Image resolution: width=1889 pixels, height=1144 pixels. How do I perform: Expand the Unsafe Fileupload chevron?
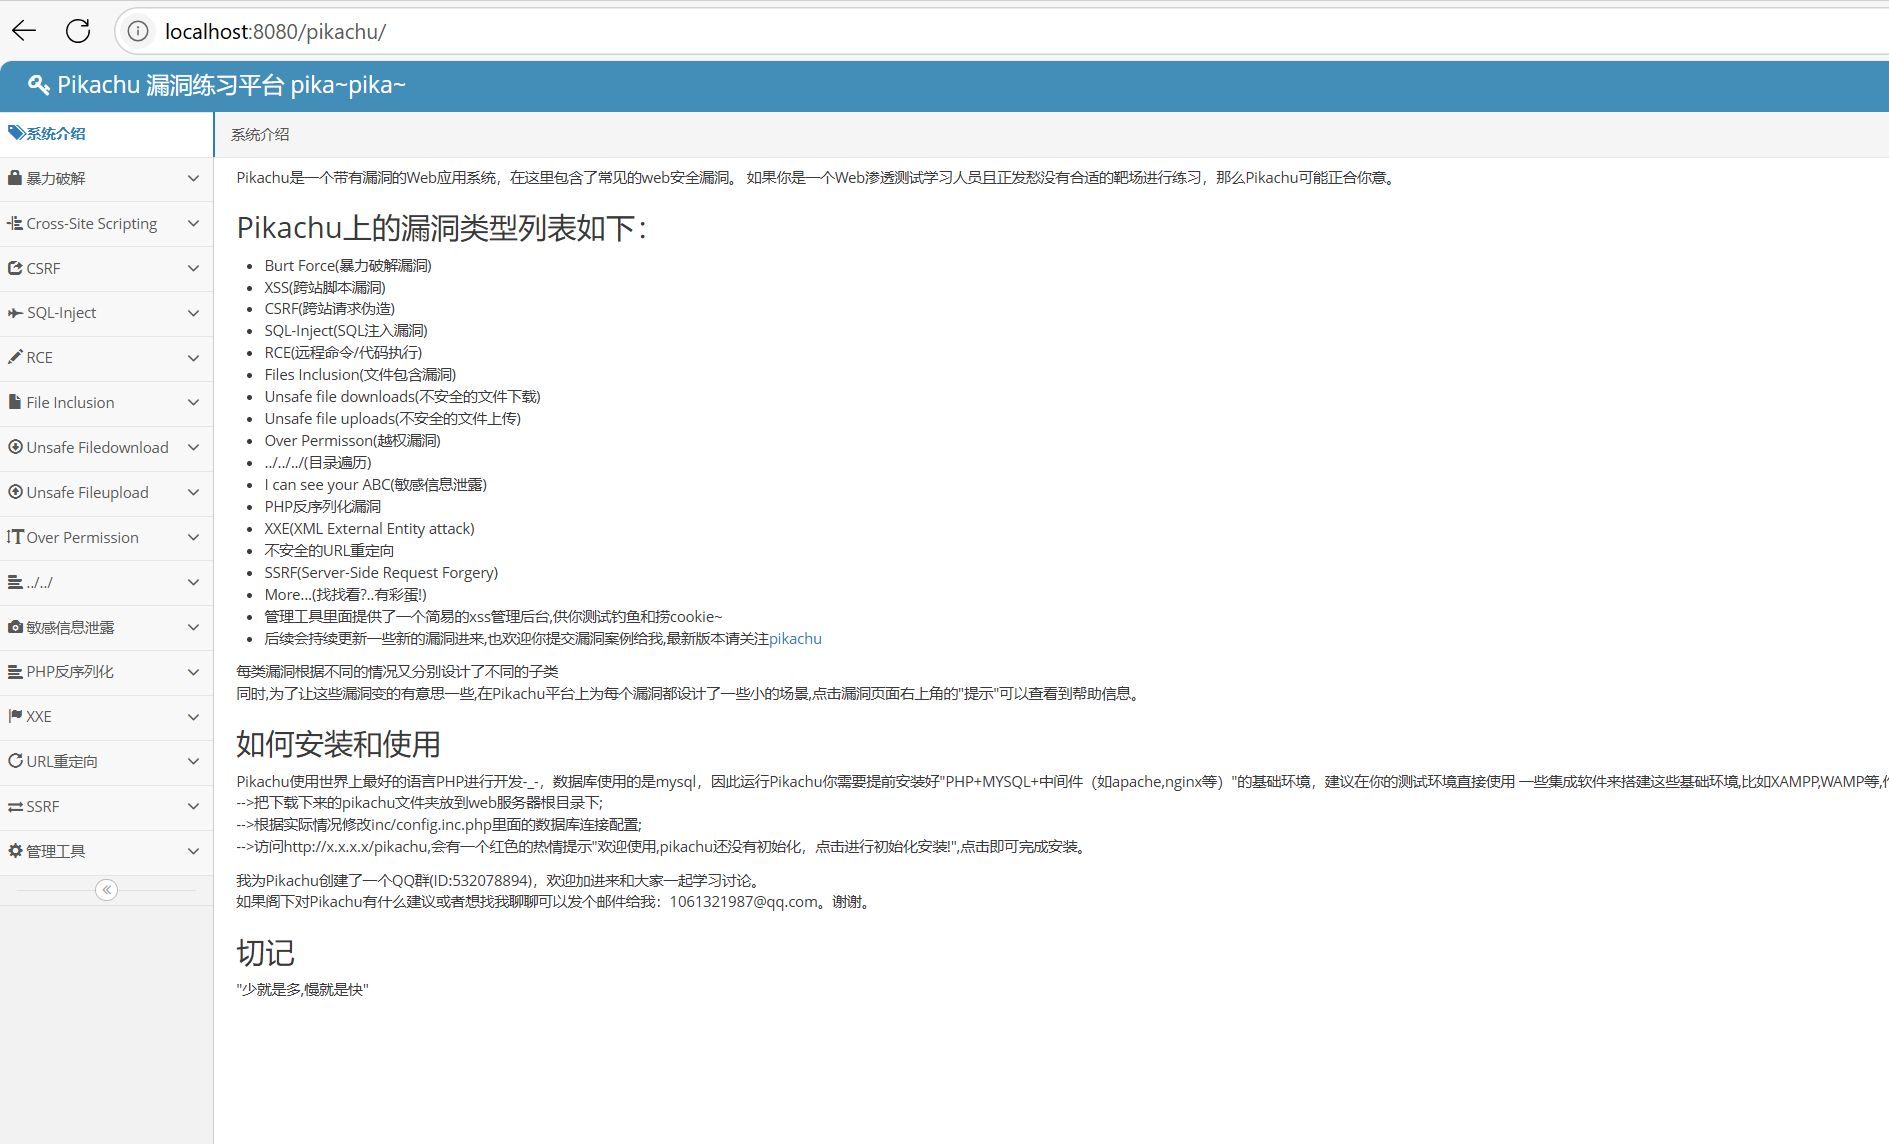pos(193,492)
